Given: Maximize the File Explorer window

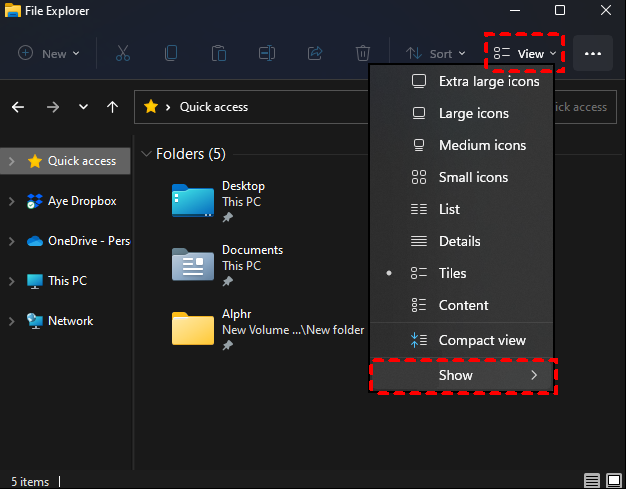Looking at the screenshot, I should tap(560, 10).
